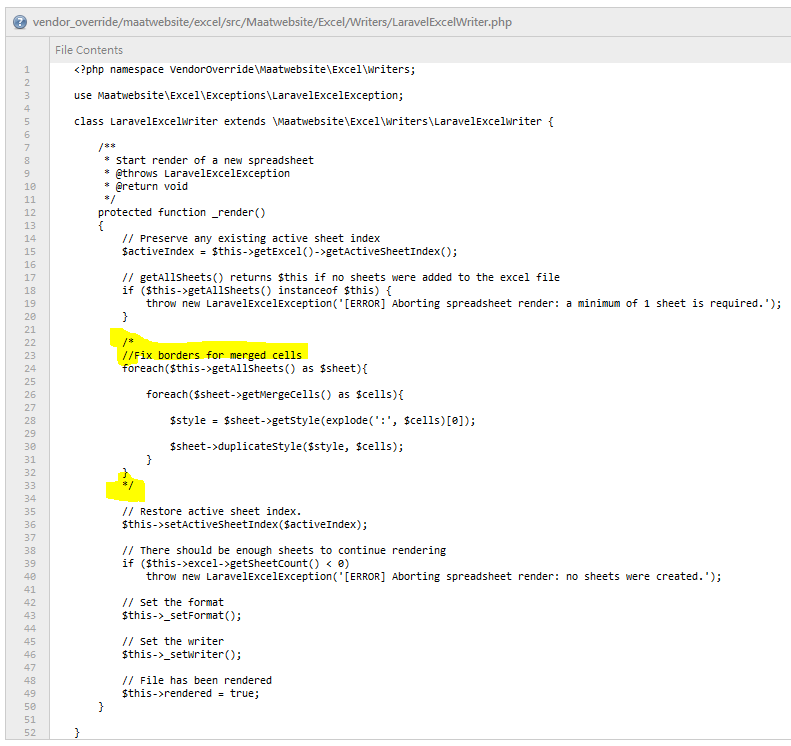Click the 'a minimum of 1 sheet is required' throw line
Viewport: 791px width, 746px height.
(464, 304)
